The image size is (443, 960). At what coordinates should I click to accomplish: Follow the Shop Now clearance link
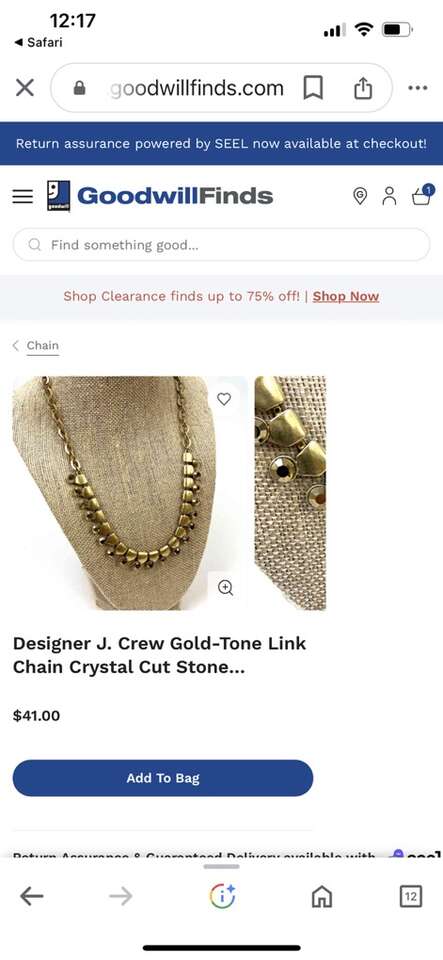click(x=346, y=296)
